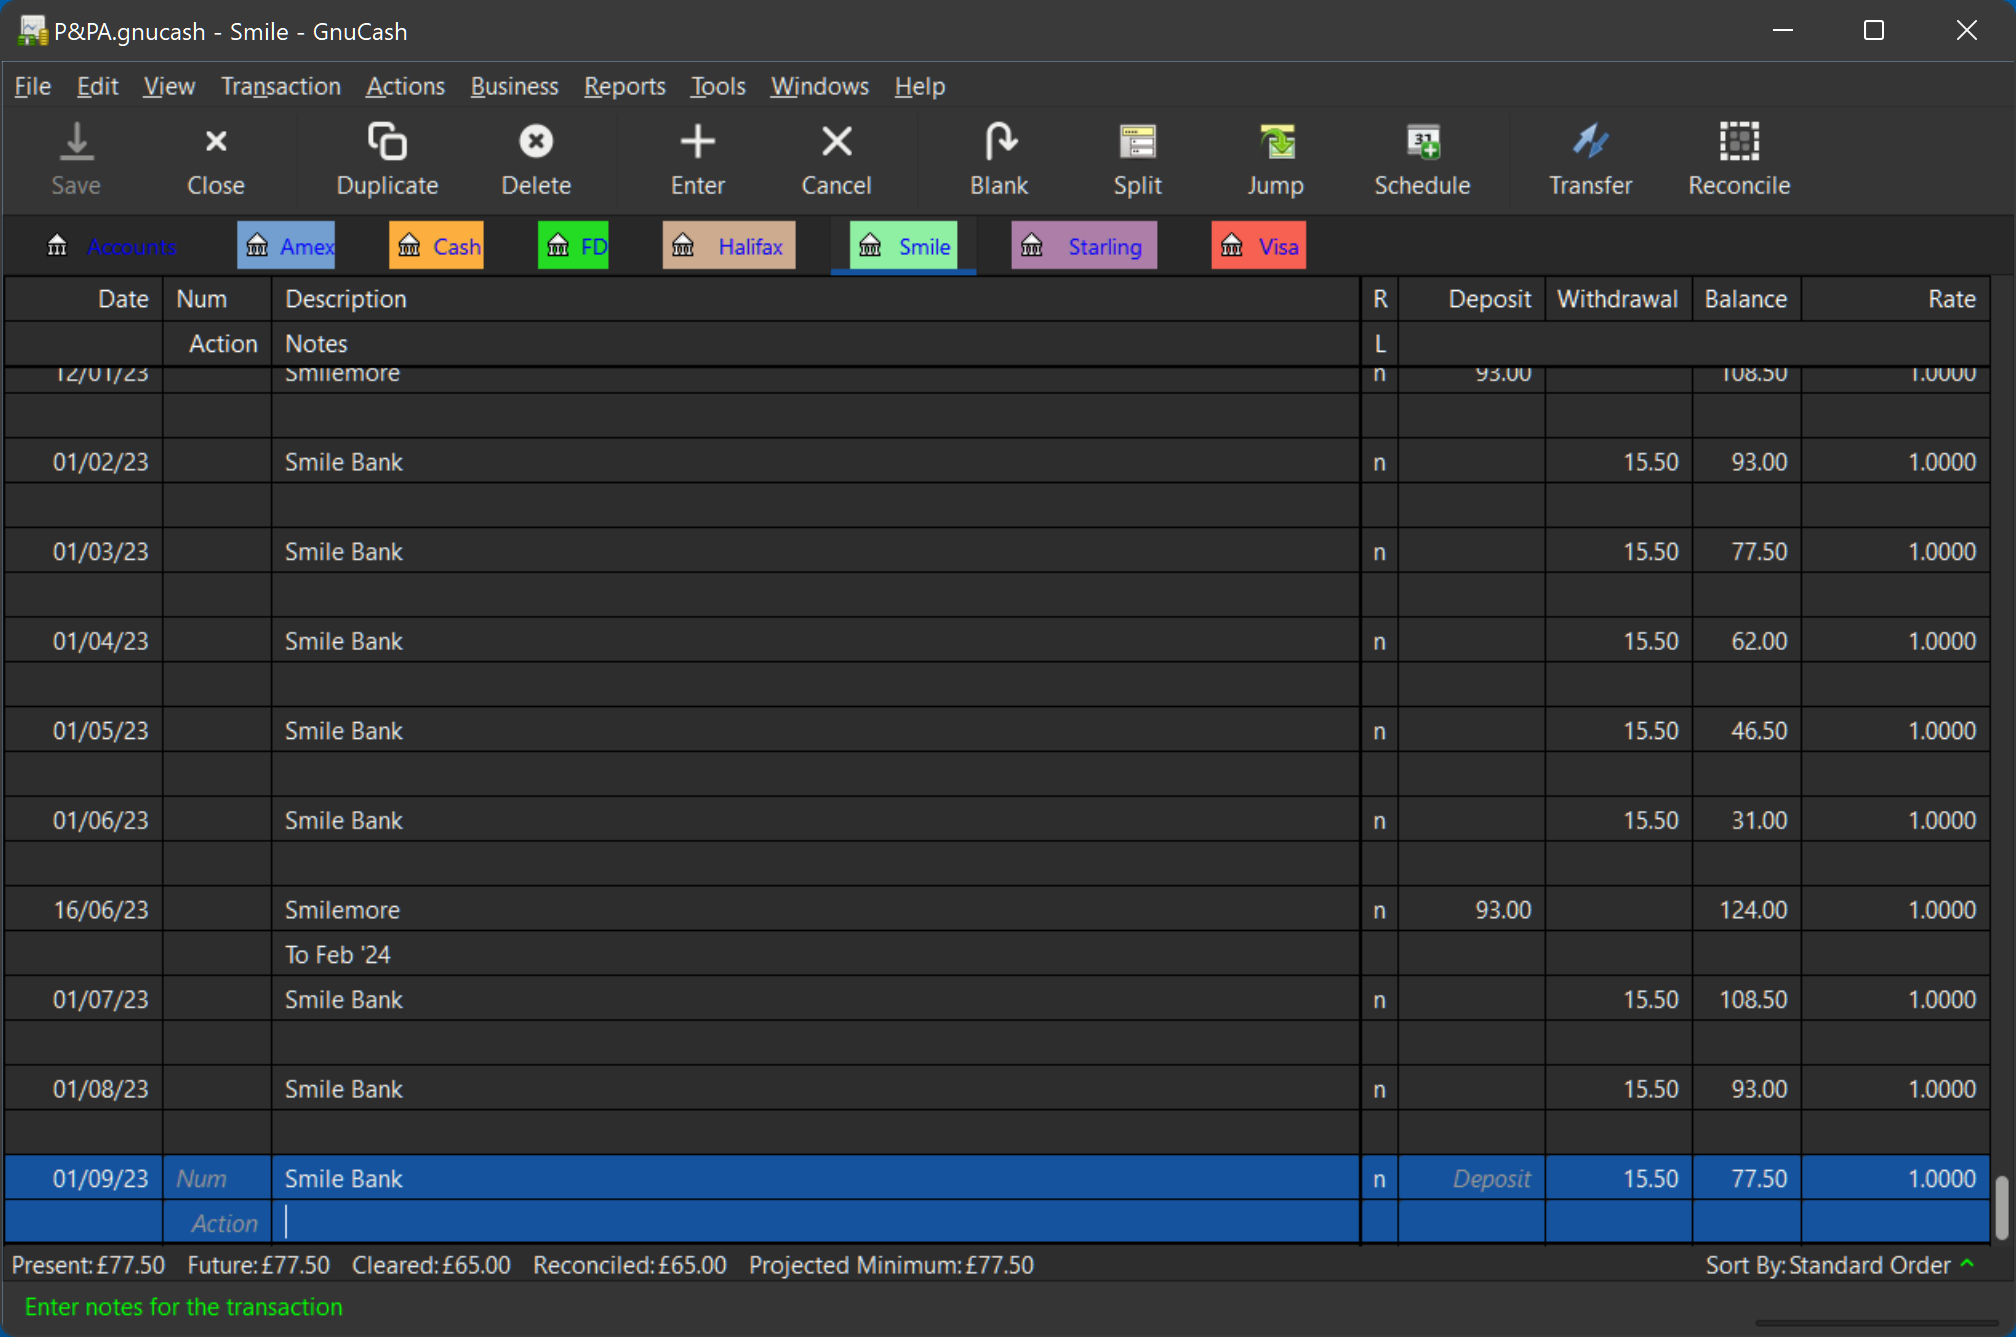Open the Transaction menu

tap(281, 87)
